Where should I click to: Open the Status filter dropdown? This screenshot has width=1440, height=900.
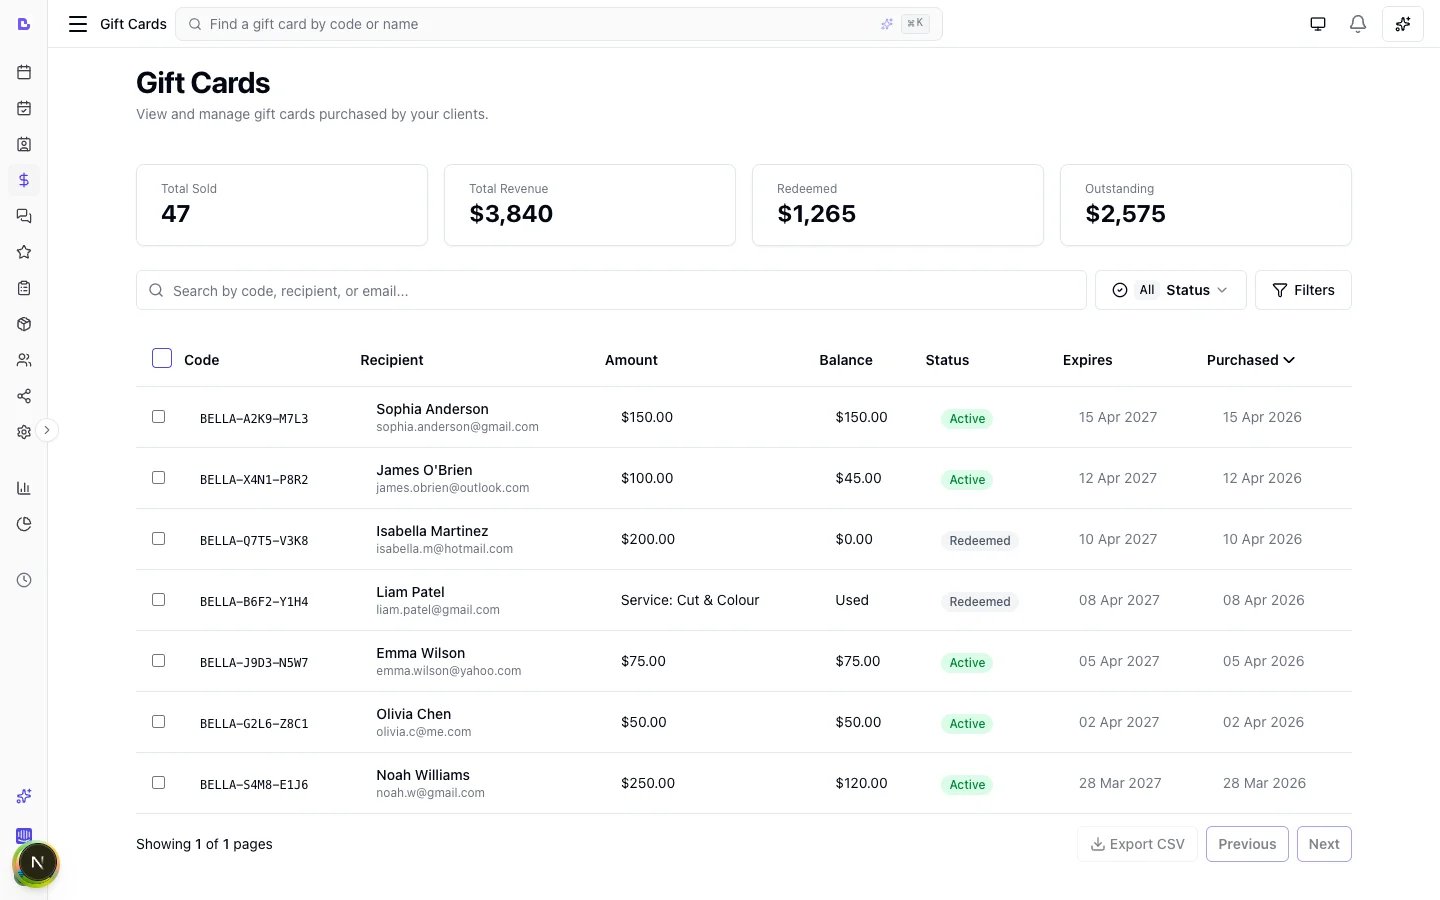[x=1171, y=290]
